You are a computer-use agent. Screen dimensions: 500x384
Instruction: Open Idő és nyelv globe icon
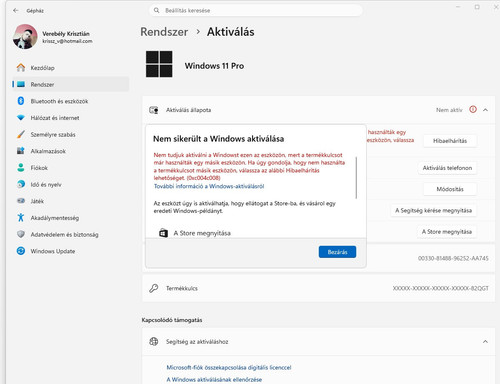pyautogui.click(x=21, y=184)
